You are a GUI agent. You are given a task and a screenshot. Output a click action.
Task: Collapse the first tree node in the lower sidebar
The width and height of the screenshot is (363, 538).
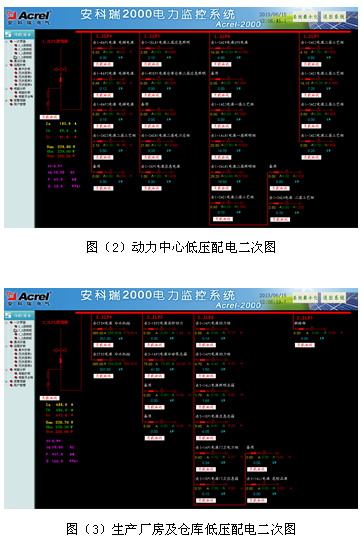pyautogui.click(x=7, y=323)
